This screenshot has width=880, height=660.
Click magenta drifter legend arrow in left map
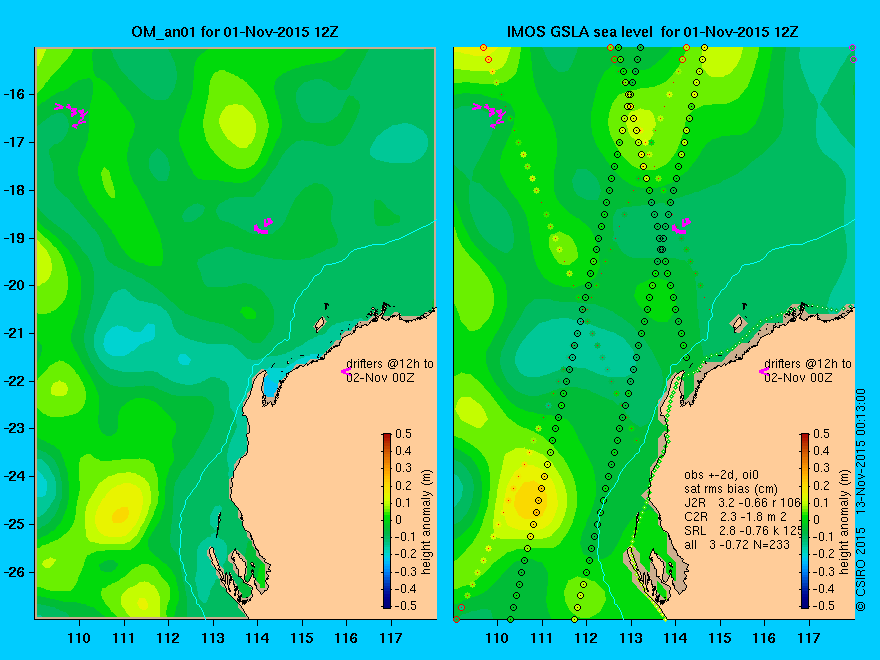pyautogui.click(x=346, y=371)
